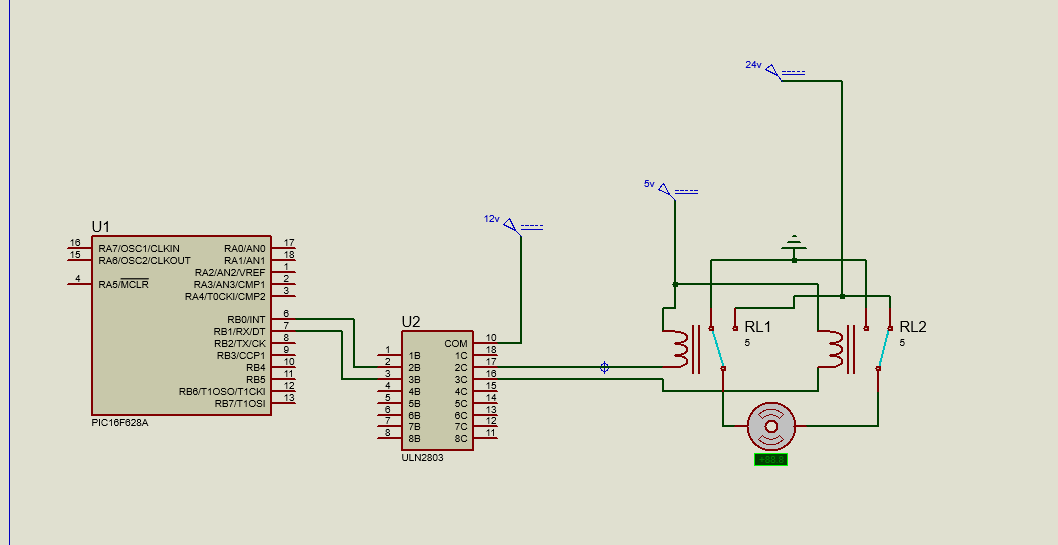
Task: Click the 12v terminal label
Action: [491, 219]
